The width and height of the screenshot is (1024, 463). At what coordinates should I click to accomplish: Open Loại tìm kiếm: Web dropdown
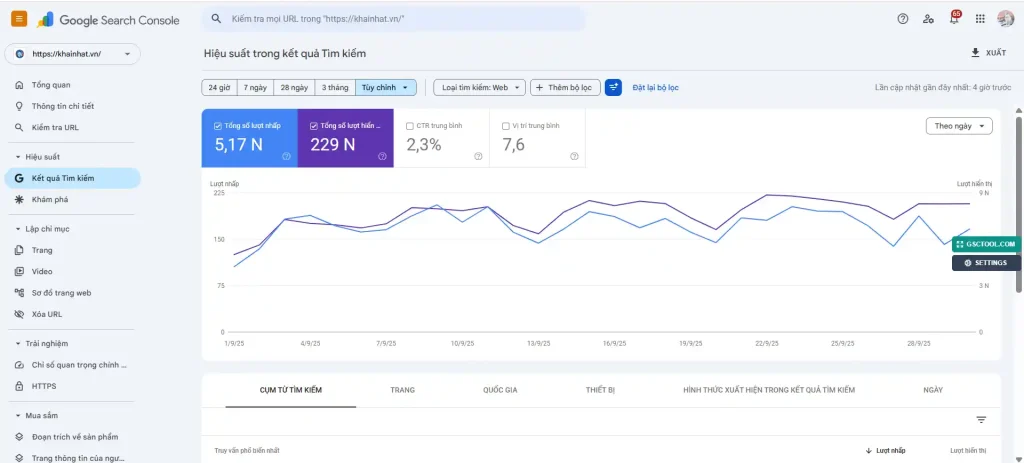tap(479, 88)
